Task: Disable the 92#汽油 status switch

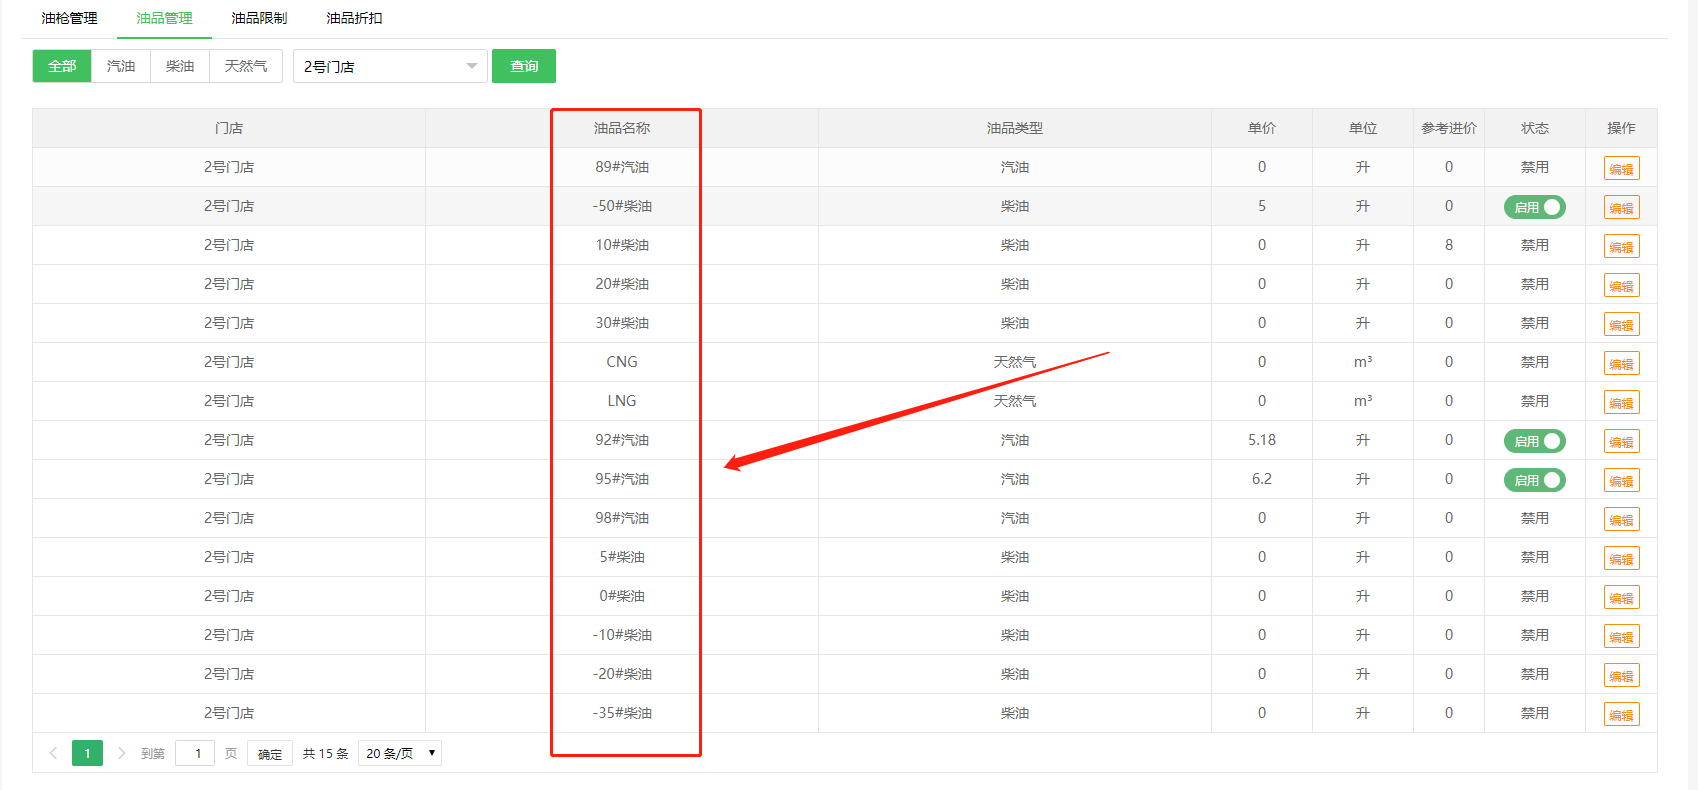Action: 1534,441
